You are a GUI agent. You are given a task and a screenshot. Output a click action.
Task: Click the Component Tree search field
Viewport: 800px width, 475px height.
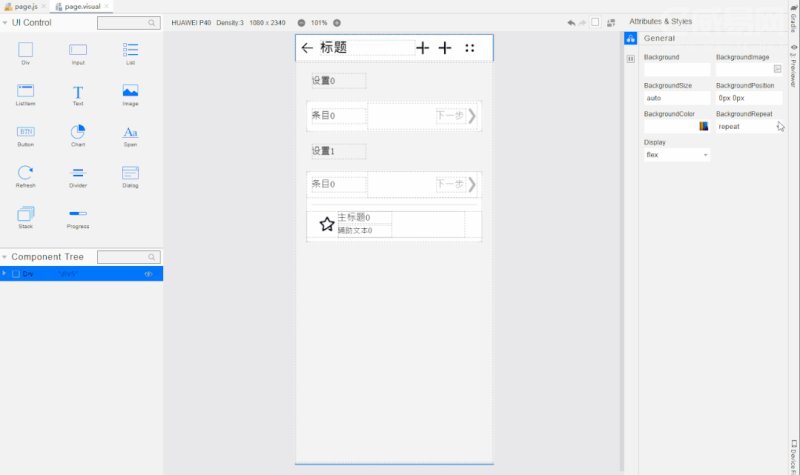129,257
